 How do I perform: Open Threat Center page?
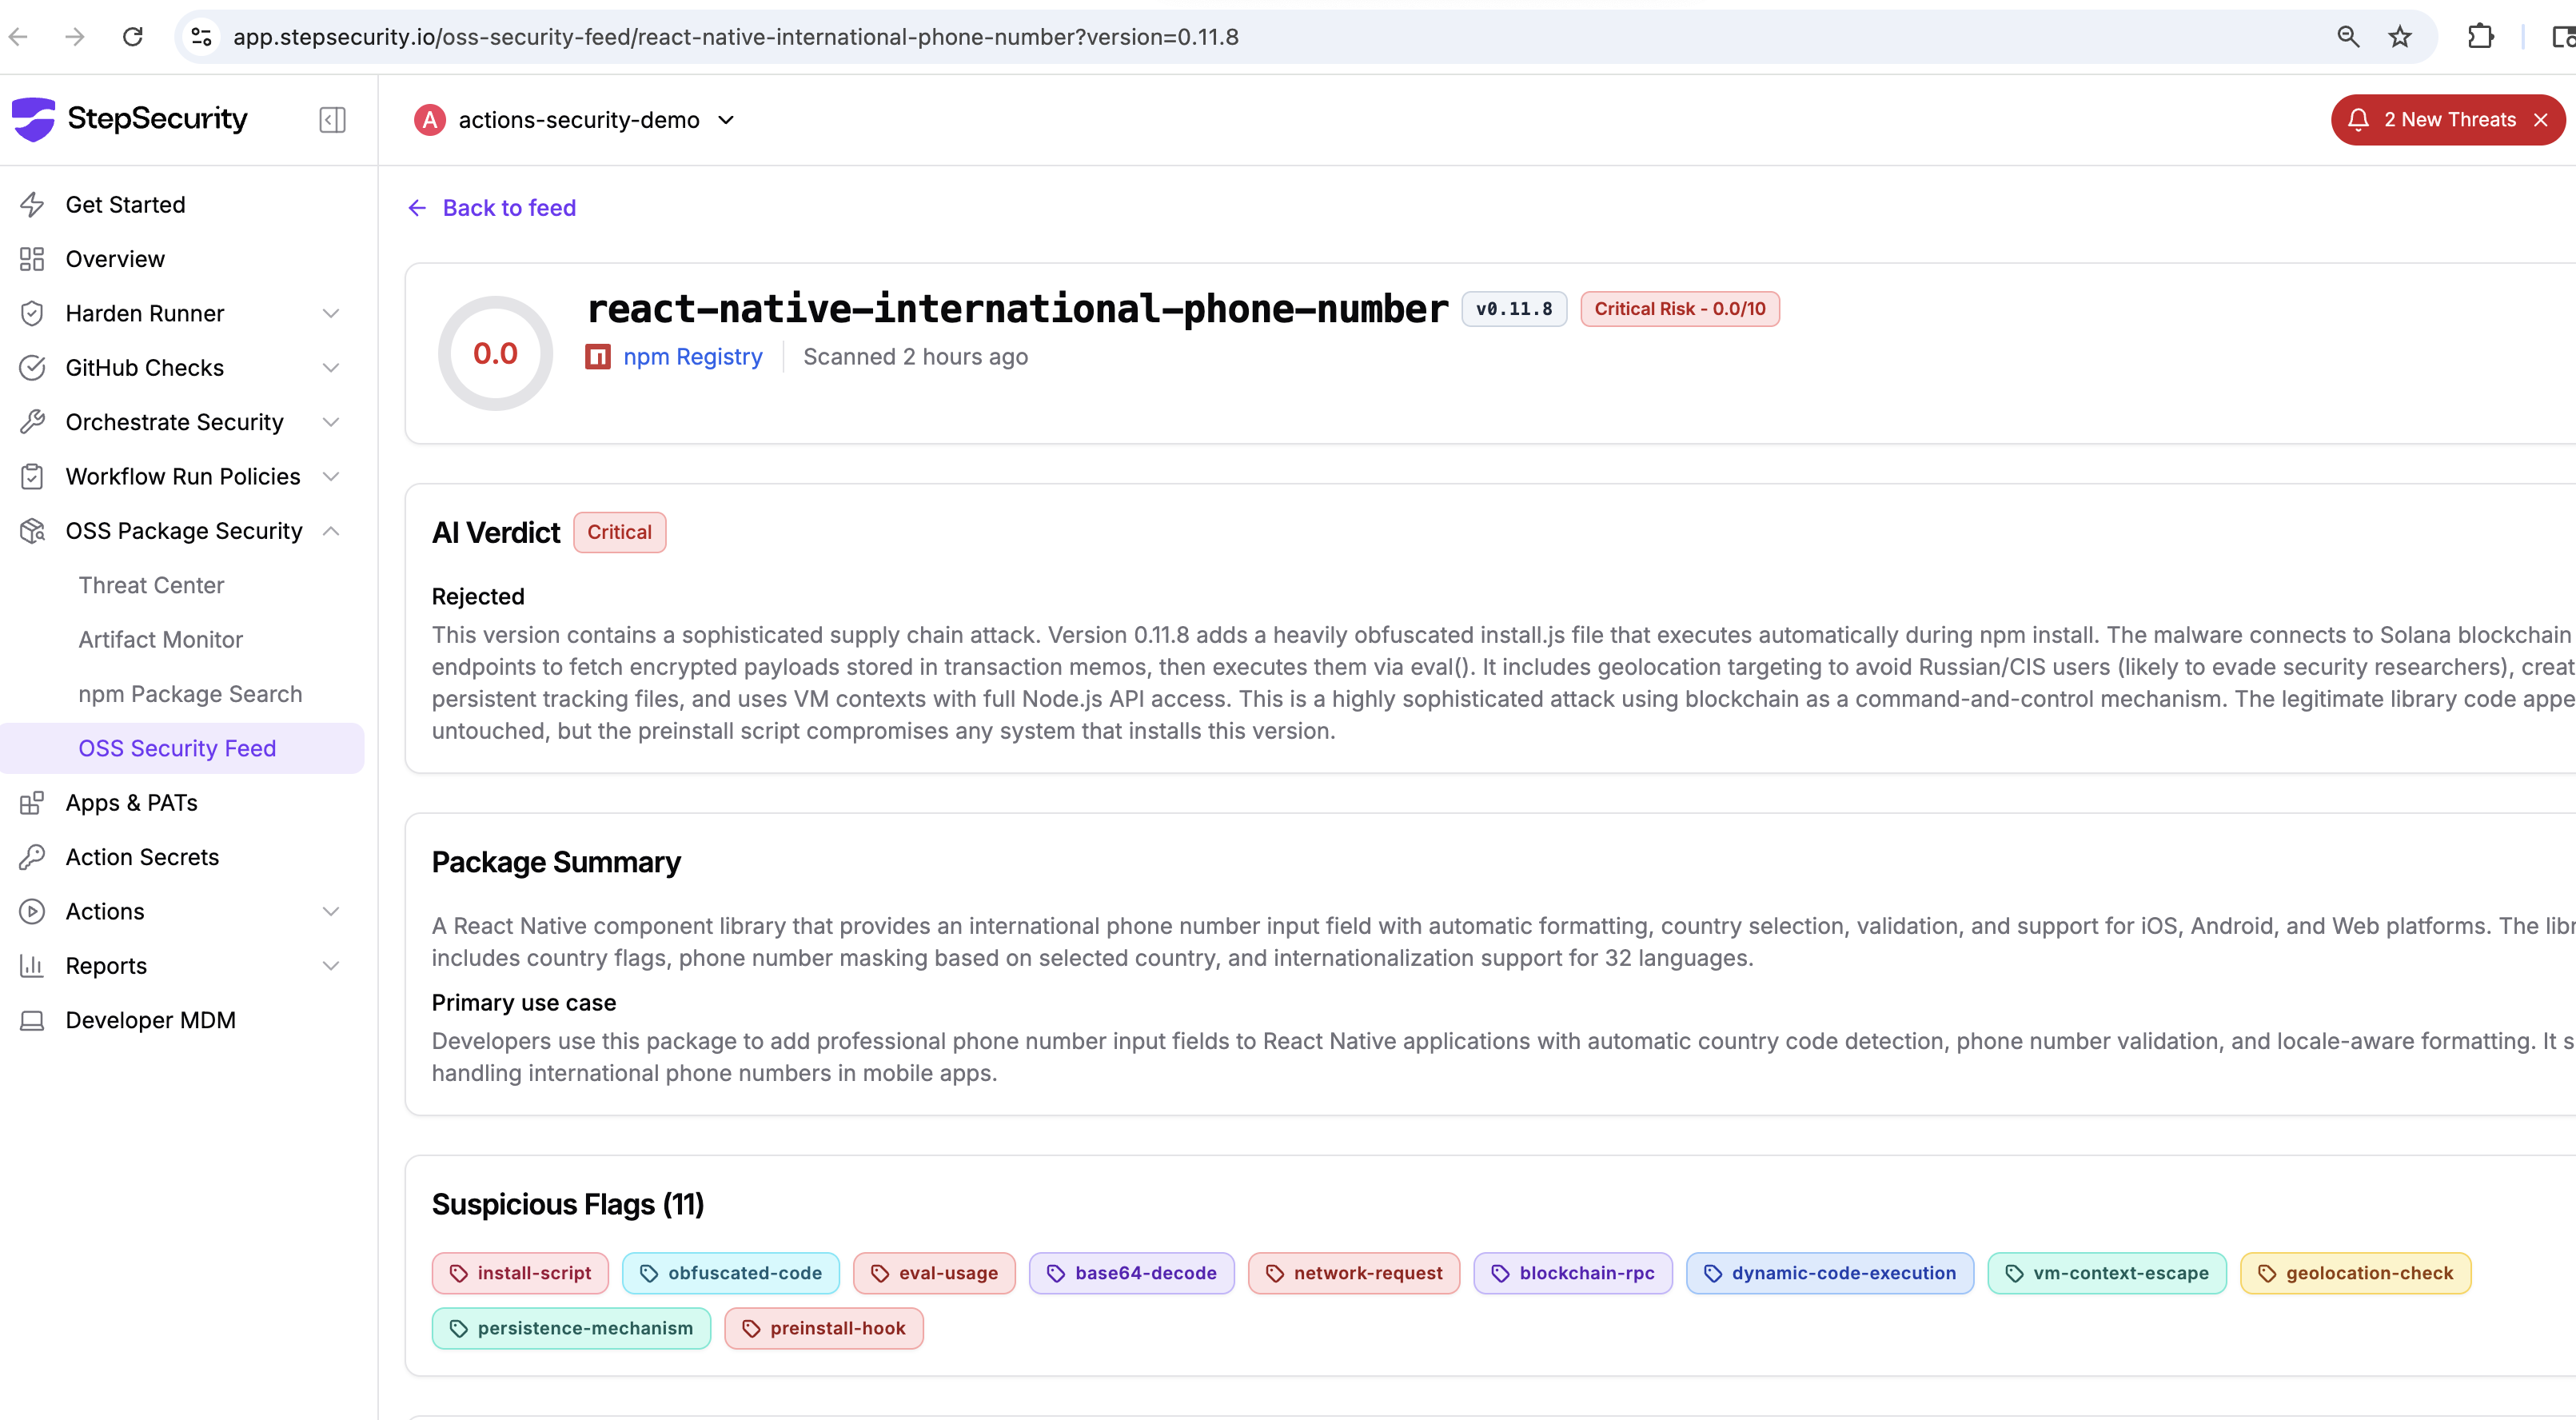[x=151, y=585]
